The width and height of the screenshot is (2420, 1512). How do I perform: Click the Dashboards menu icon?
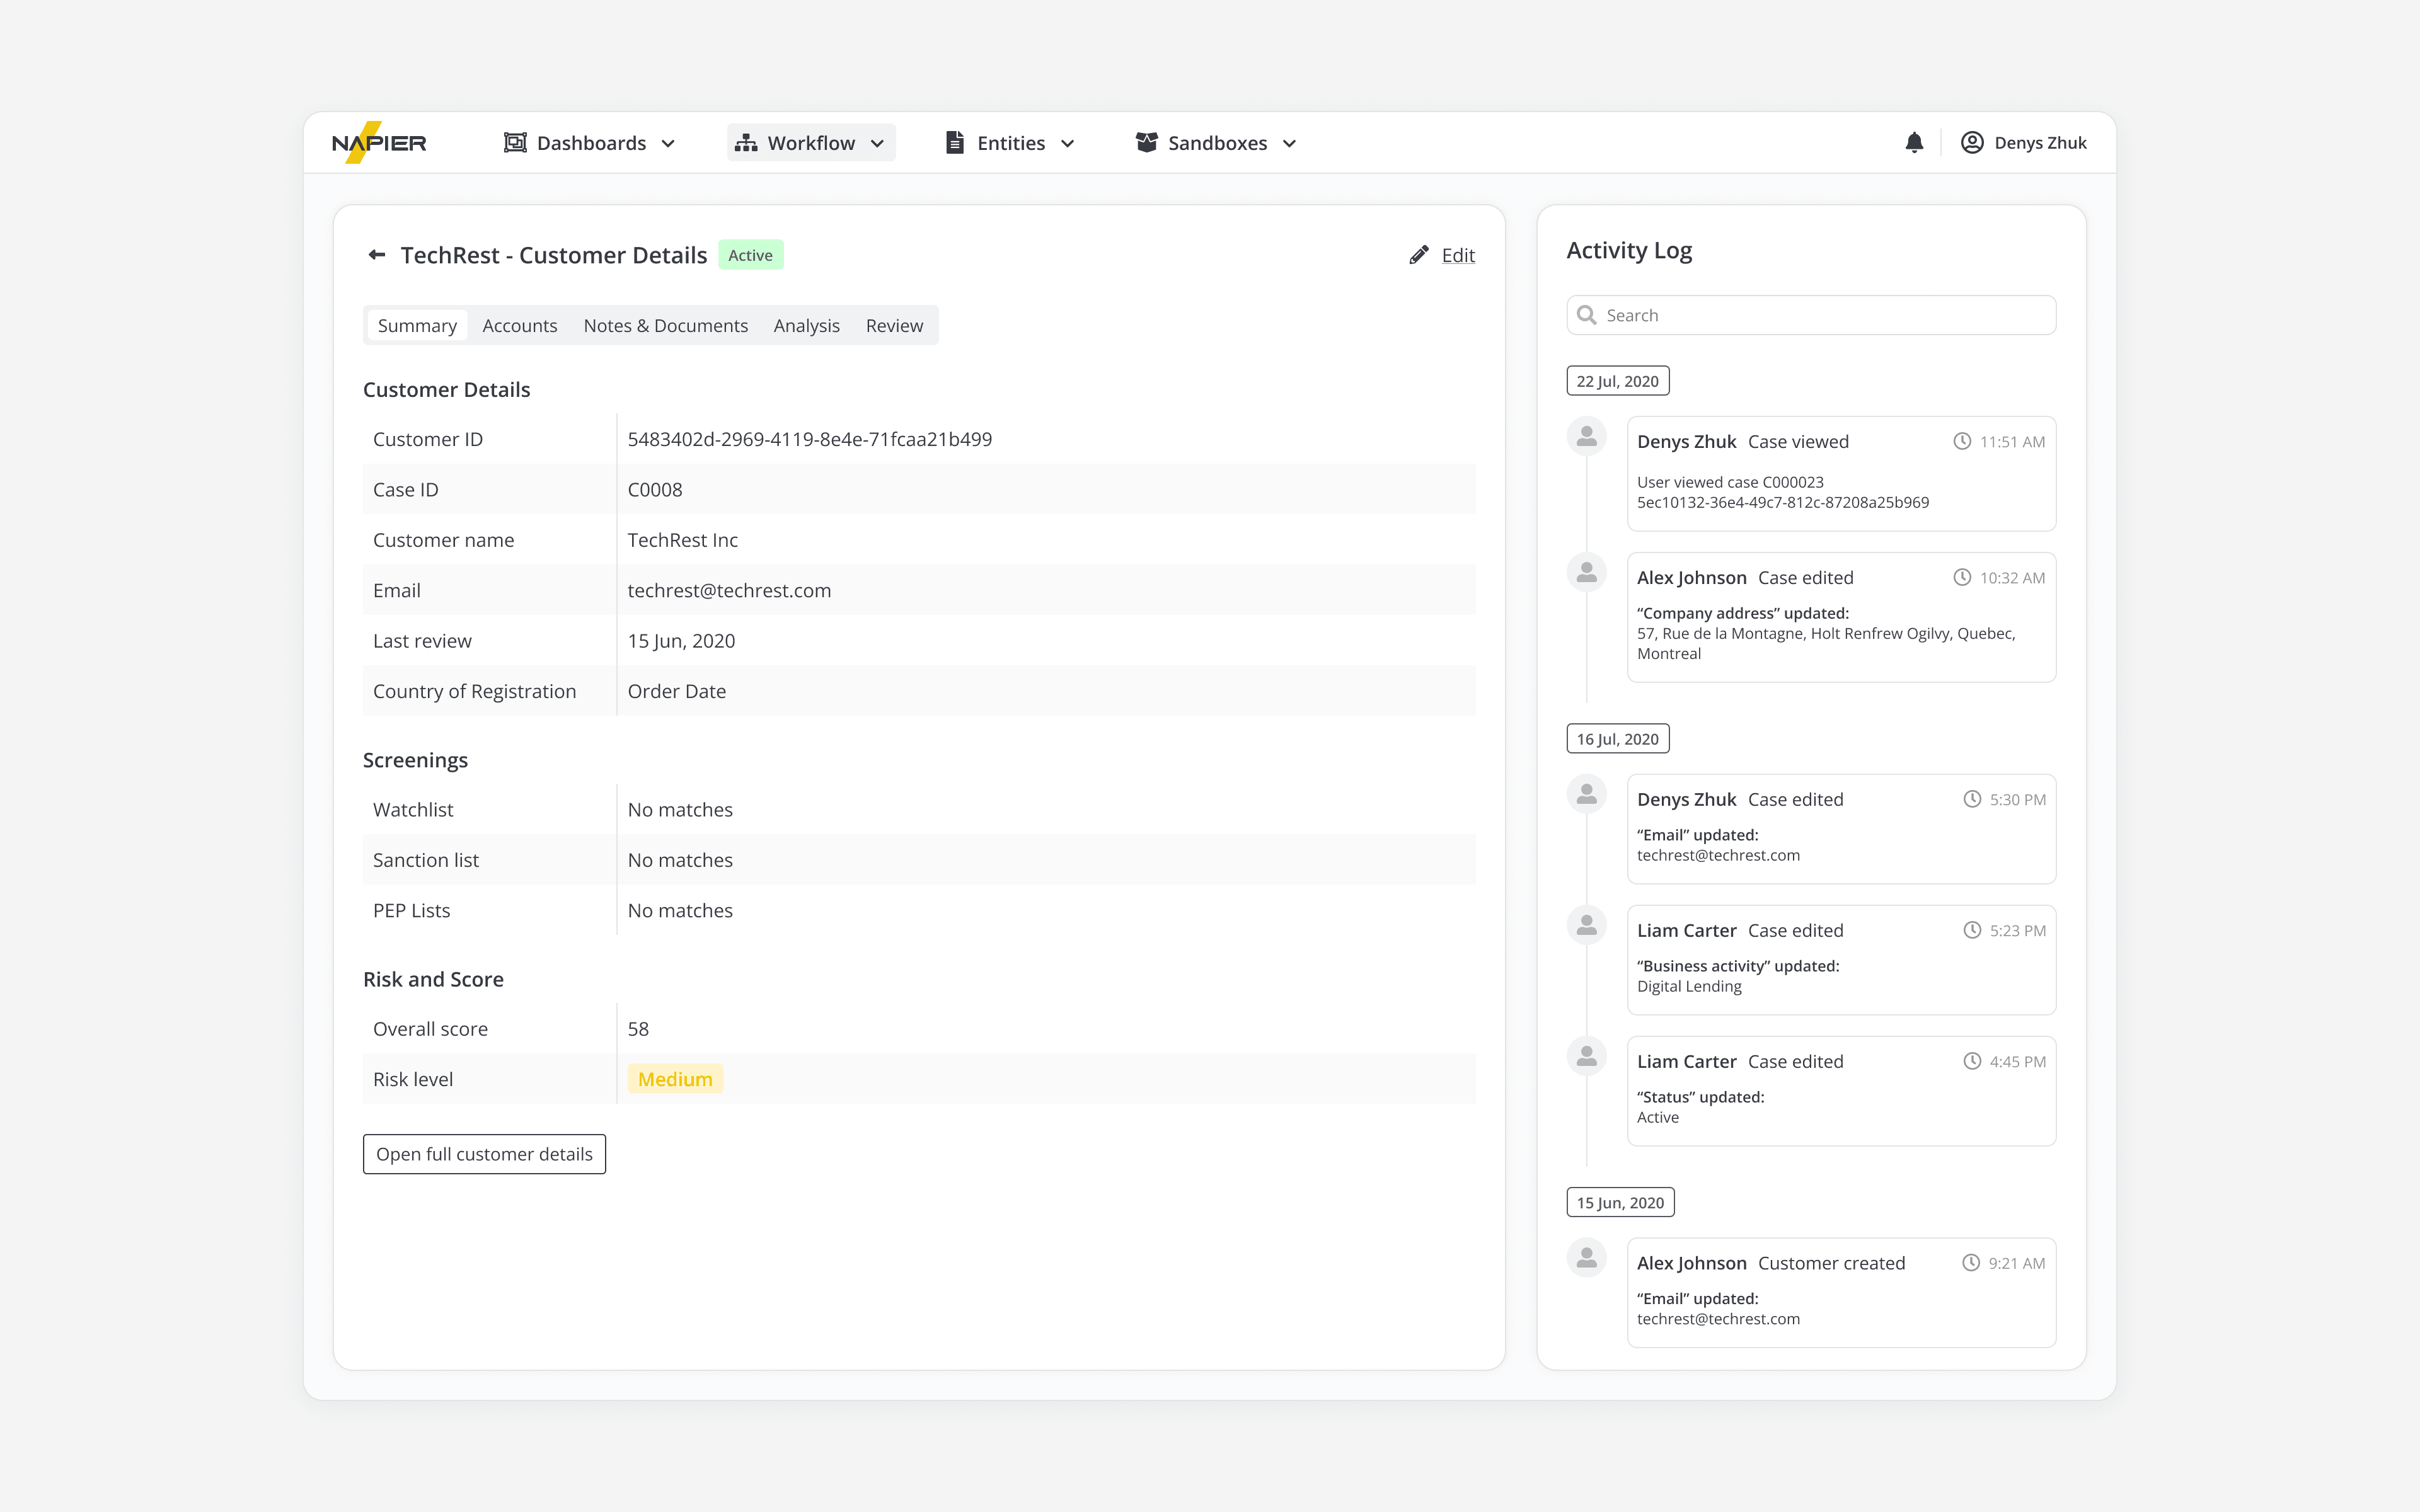[x=515, y=143]
